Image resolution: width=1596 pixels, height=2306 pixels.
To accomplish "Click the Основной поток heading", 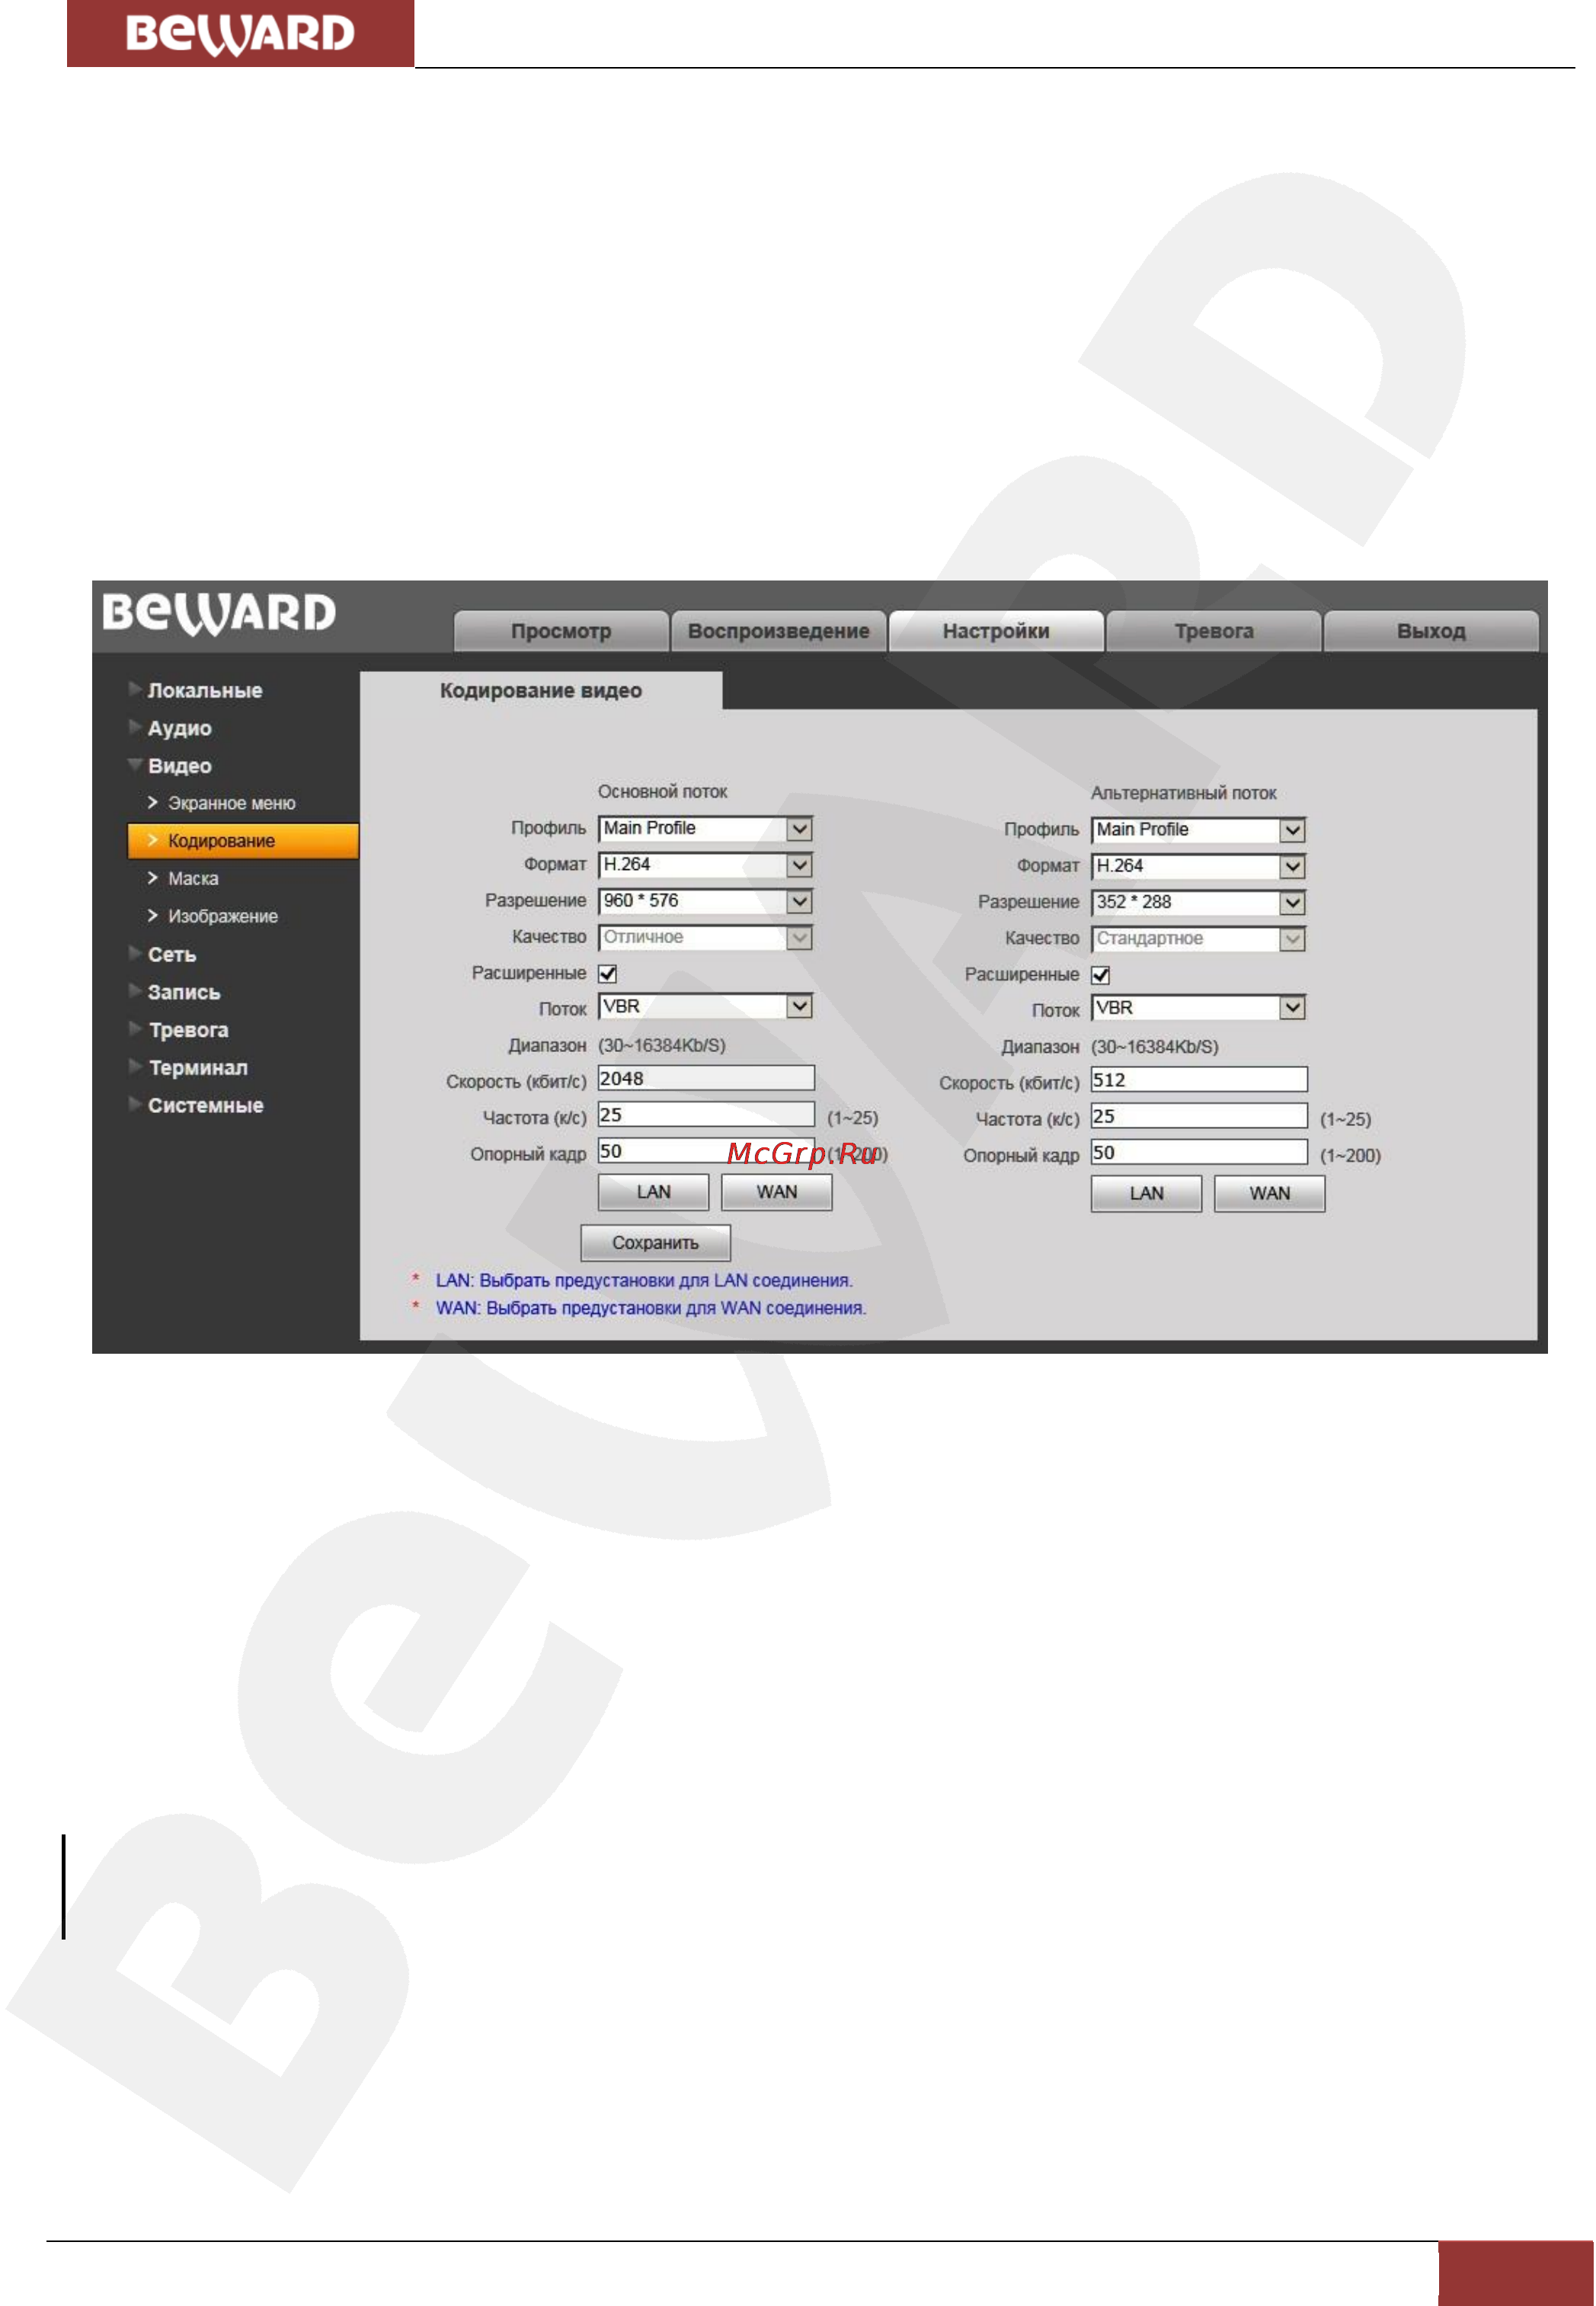I will pos(663,792).
